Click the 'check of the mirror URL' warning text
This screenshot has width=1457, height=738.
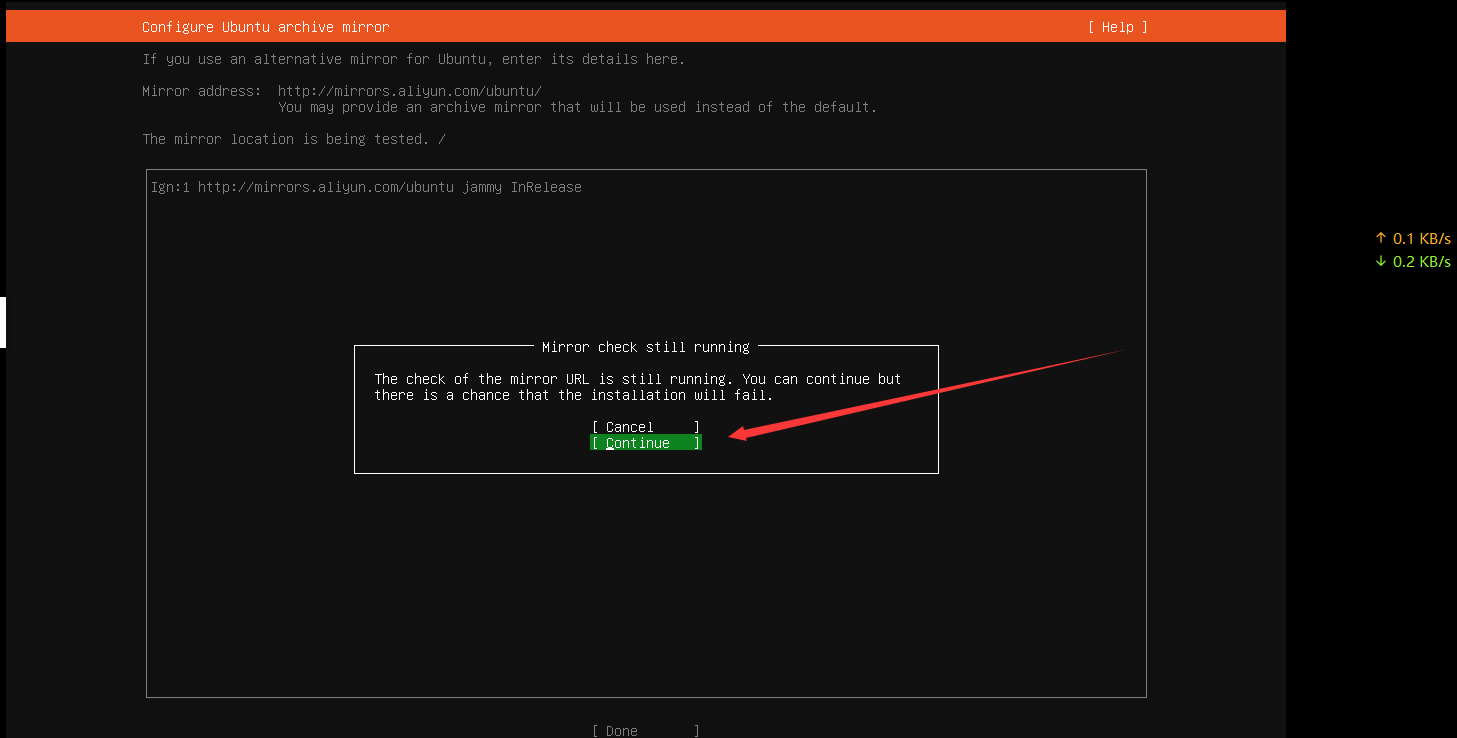[638, 387]
